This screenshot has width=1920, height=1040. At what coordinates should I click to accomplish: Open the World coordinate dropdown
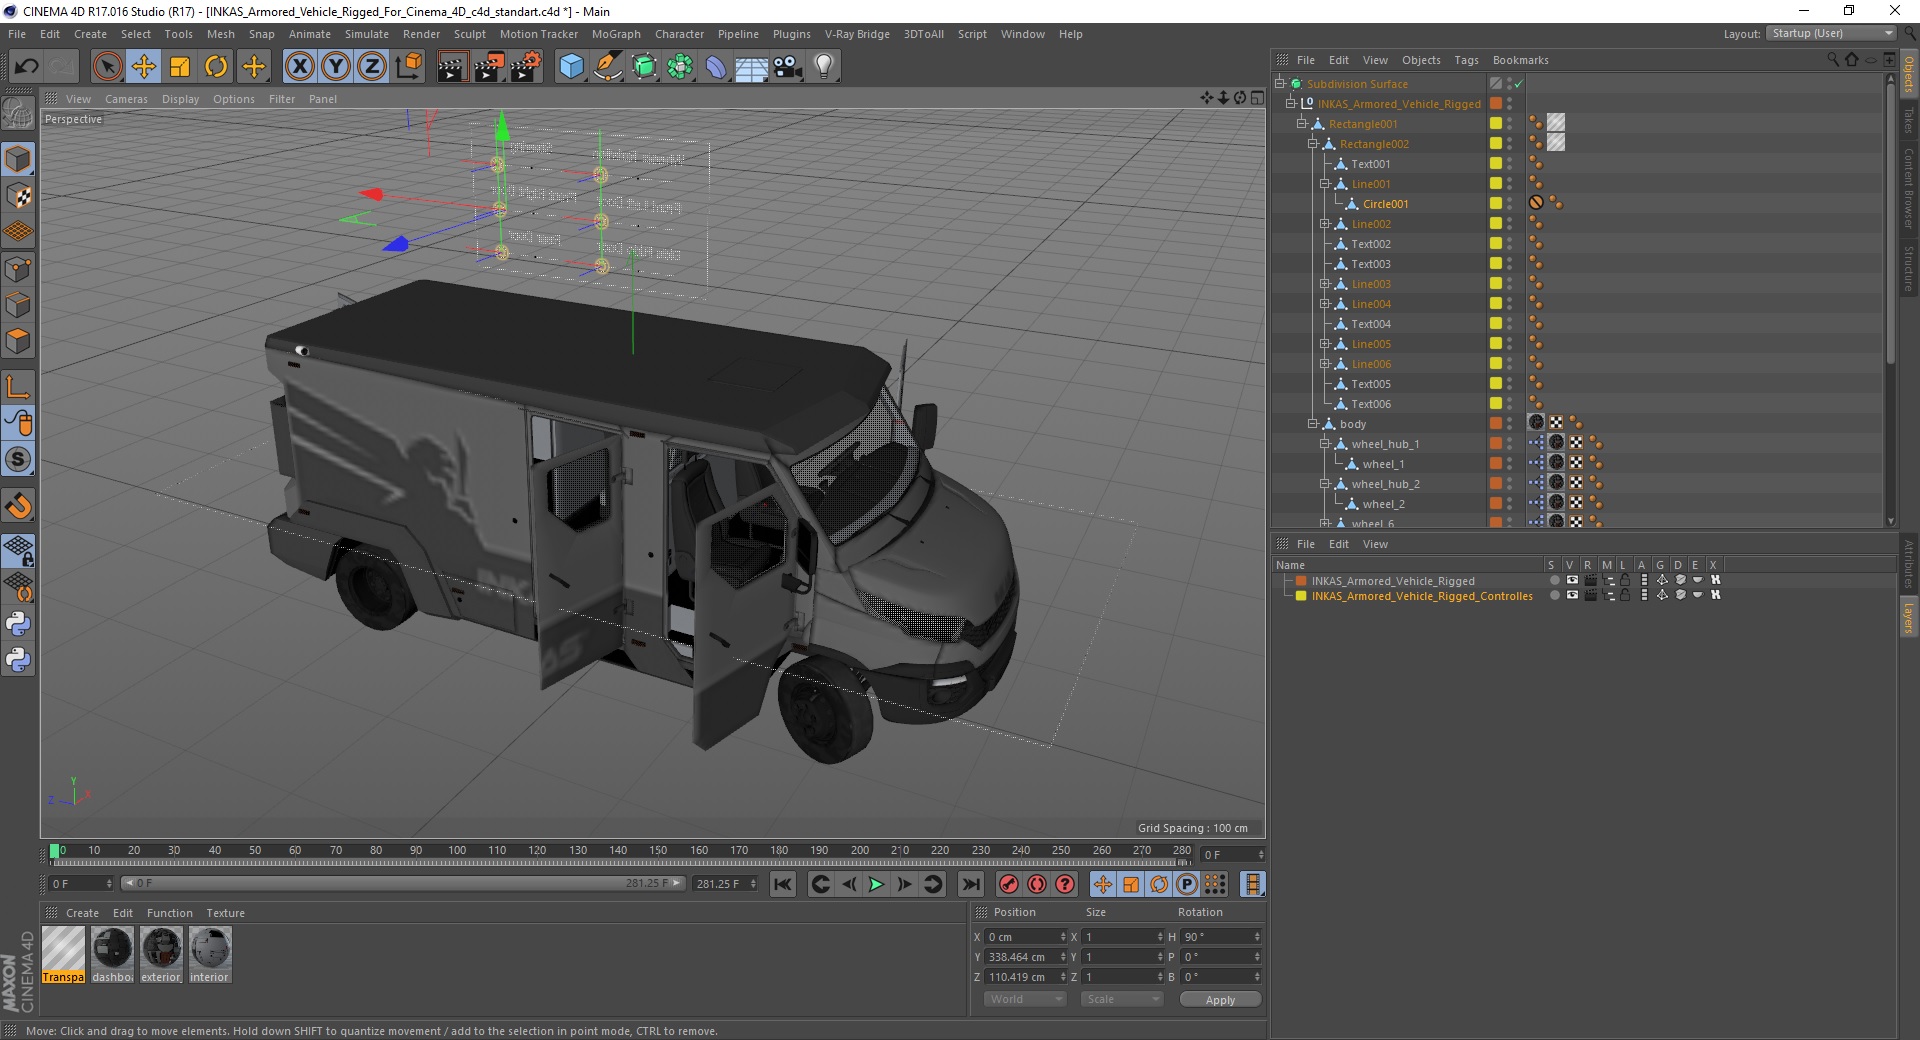1024,999
